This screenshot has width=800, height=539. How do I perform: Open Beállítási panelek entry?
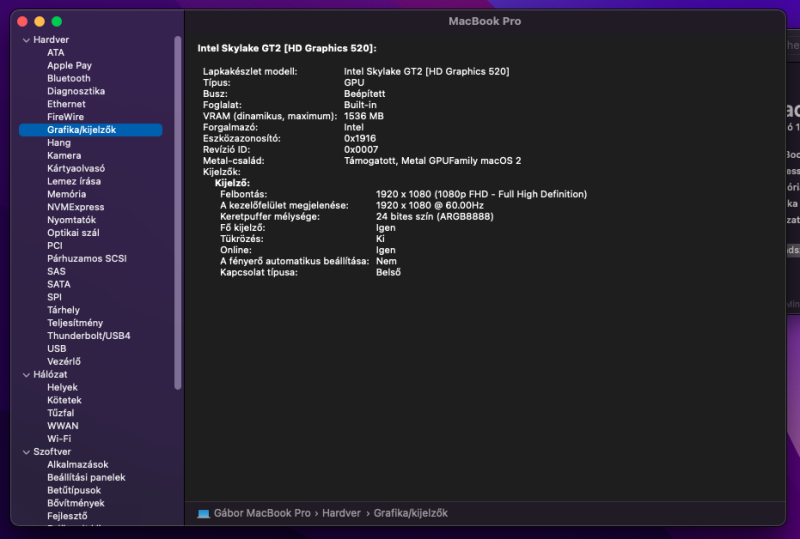(x=86, y=477)
